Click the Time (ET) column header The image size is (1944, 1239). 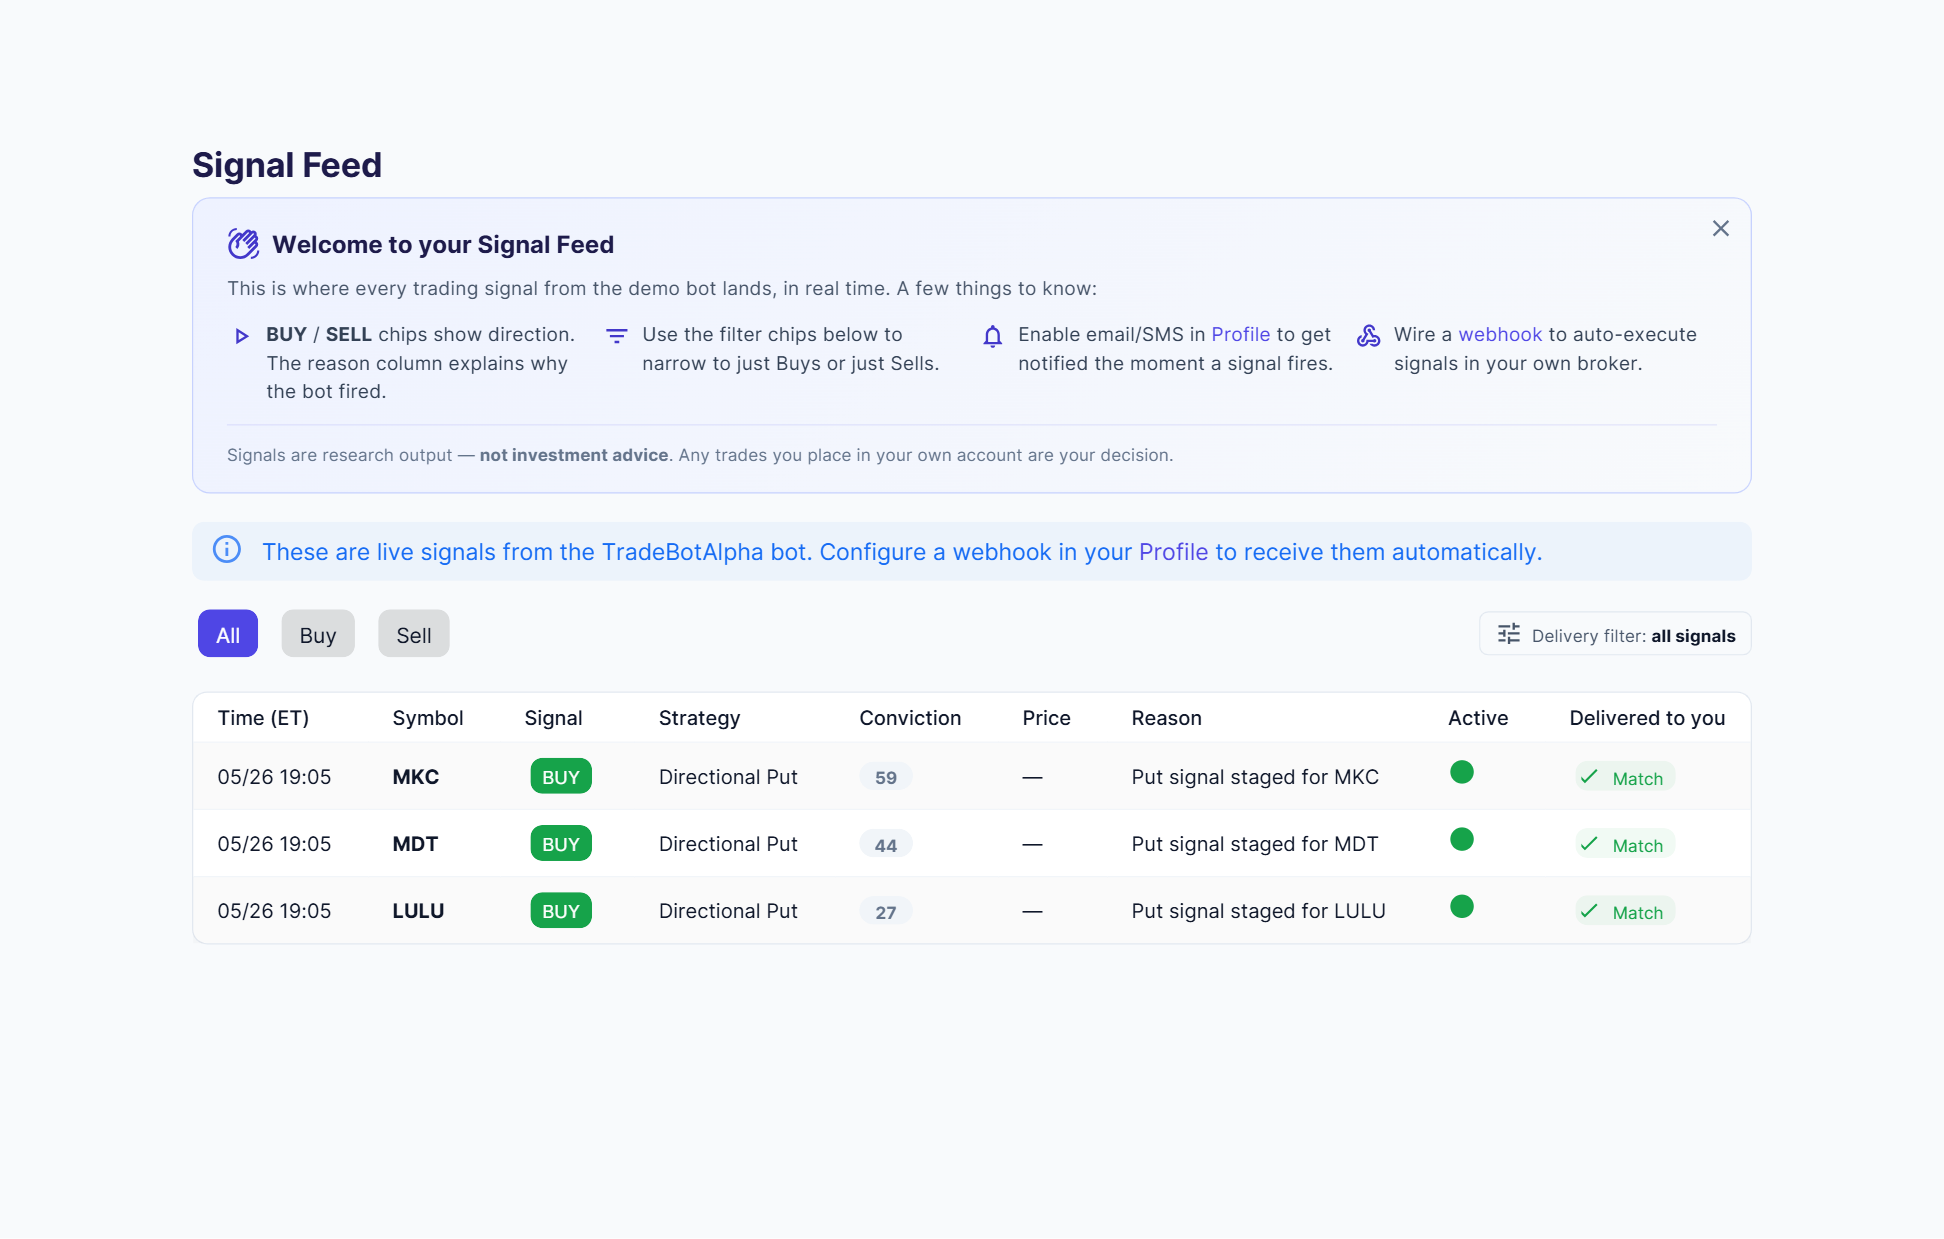tap(263, 718)
